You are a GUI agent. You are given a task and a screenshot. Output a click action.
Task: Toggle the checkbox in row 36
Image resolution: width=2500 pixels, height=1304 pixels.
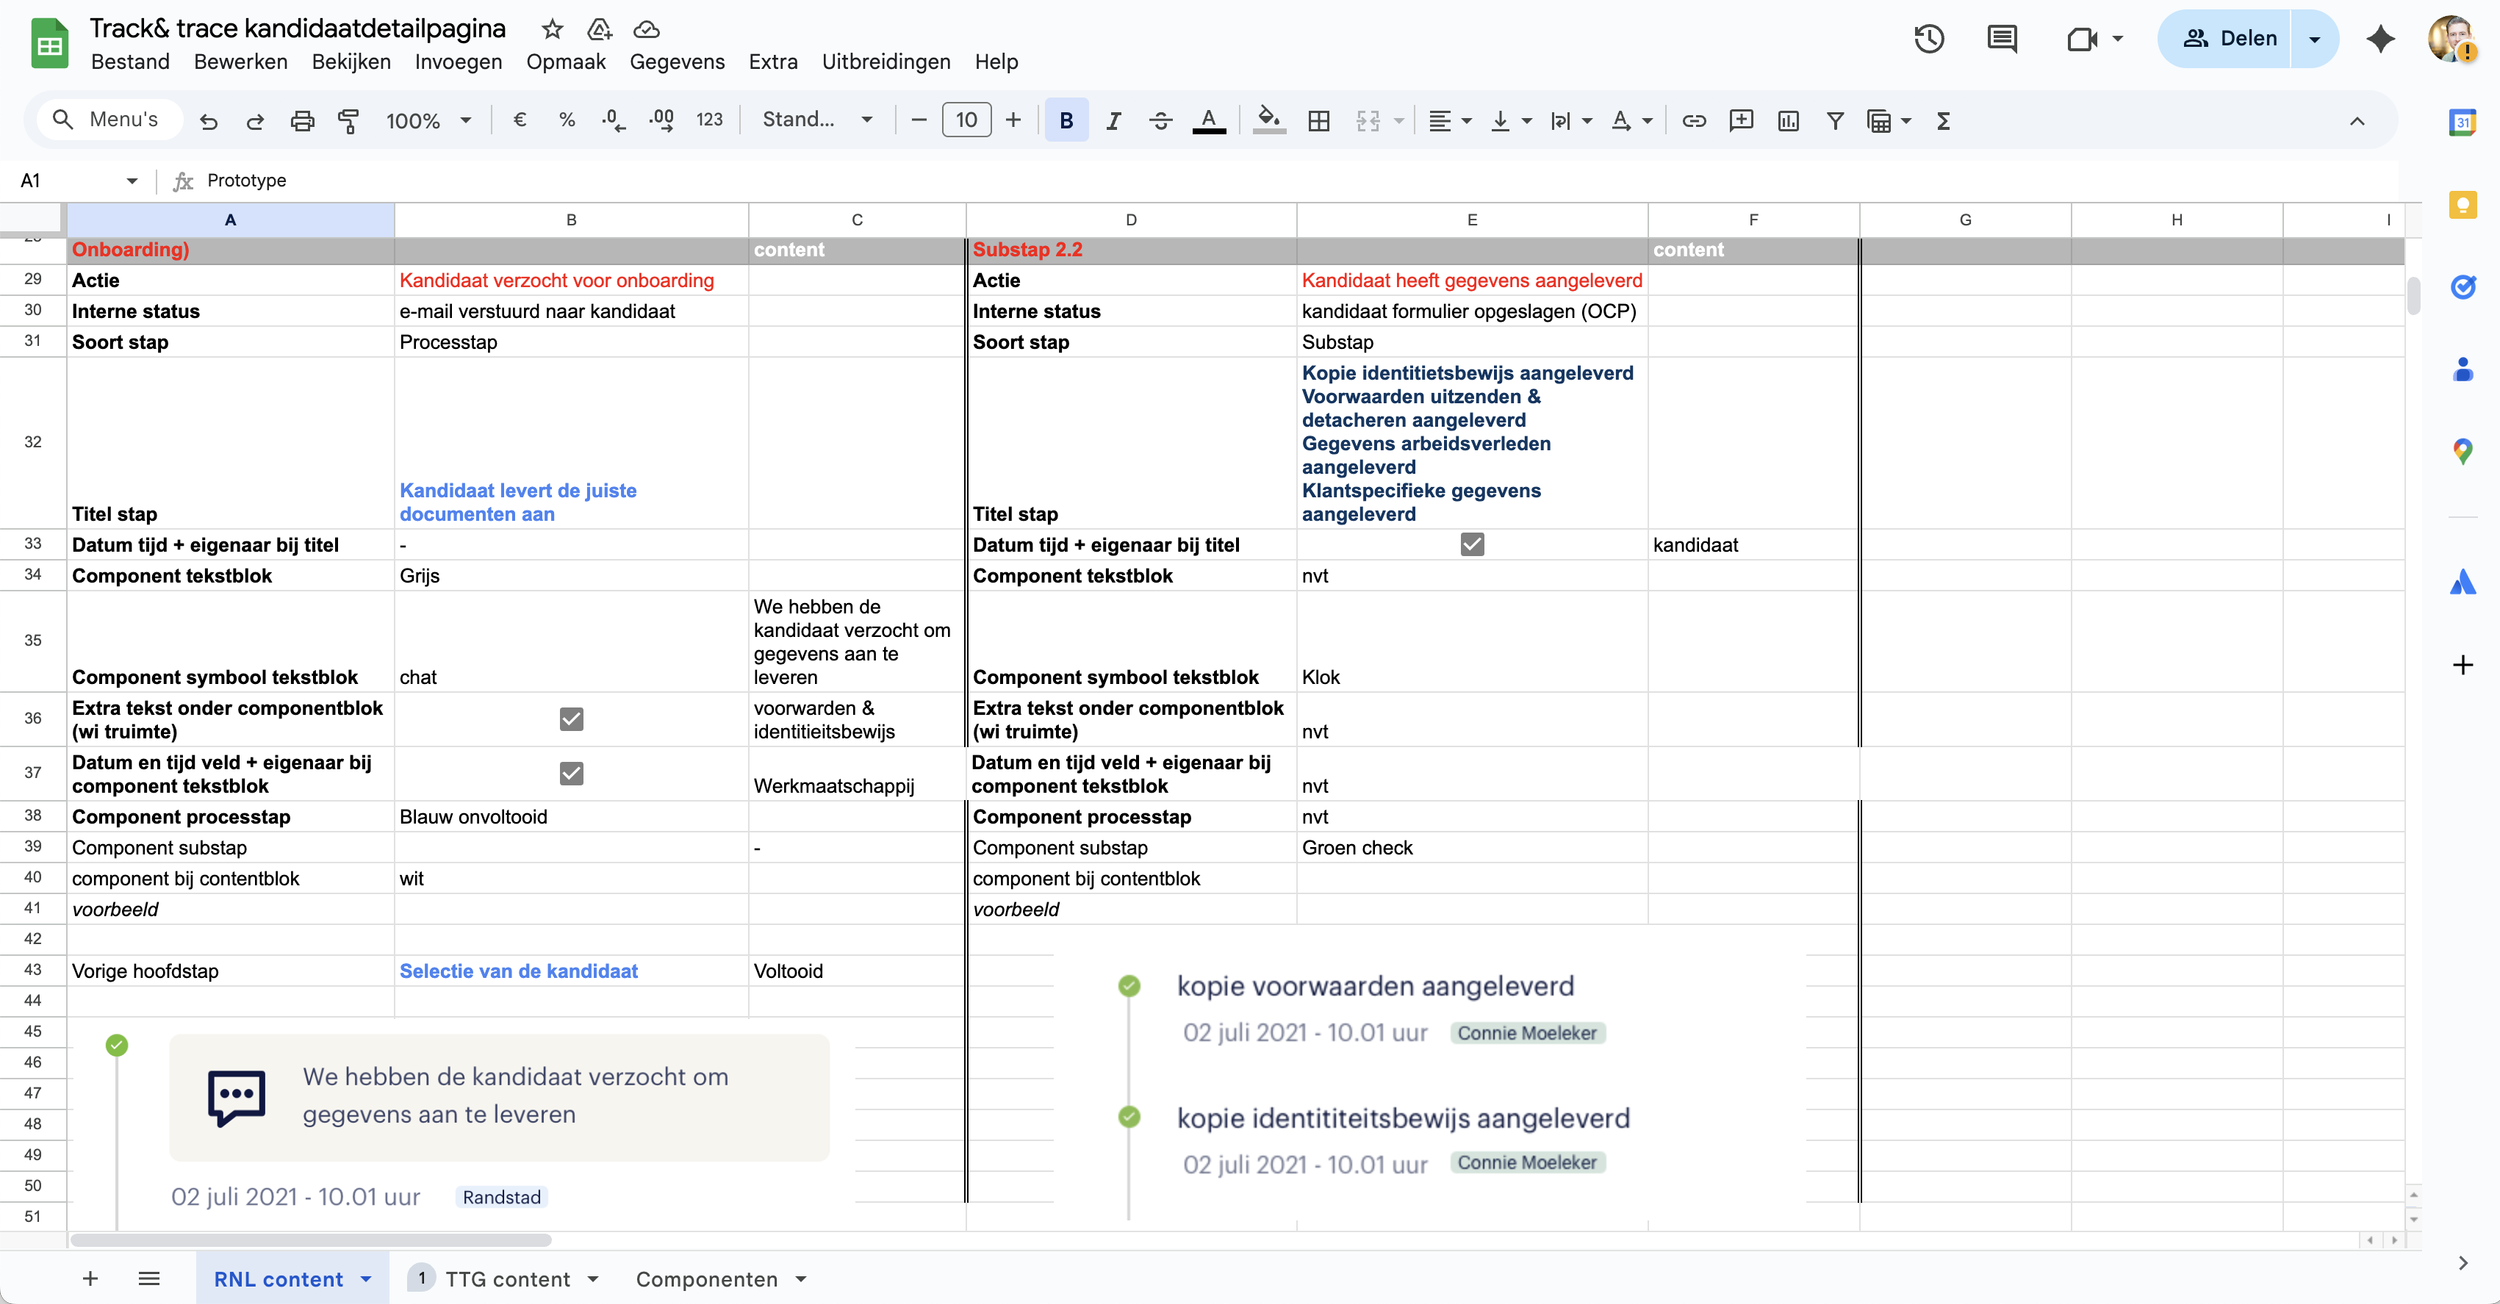[571, 719]
